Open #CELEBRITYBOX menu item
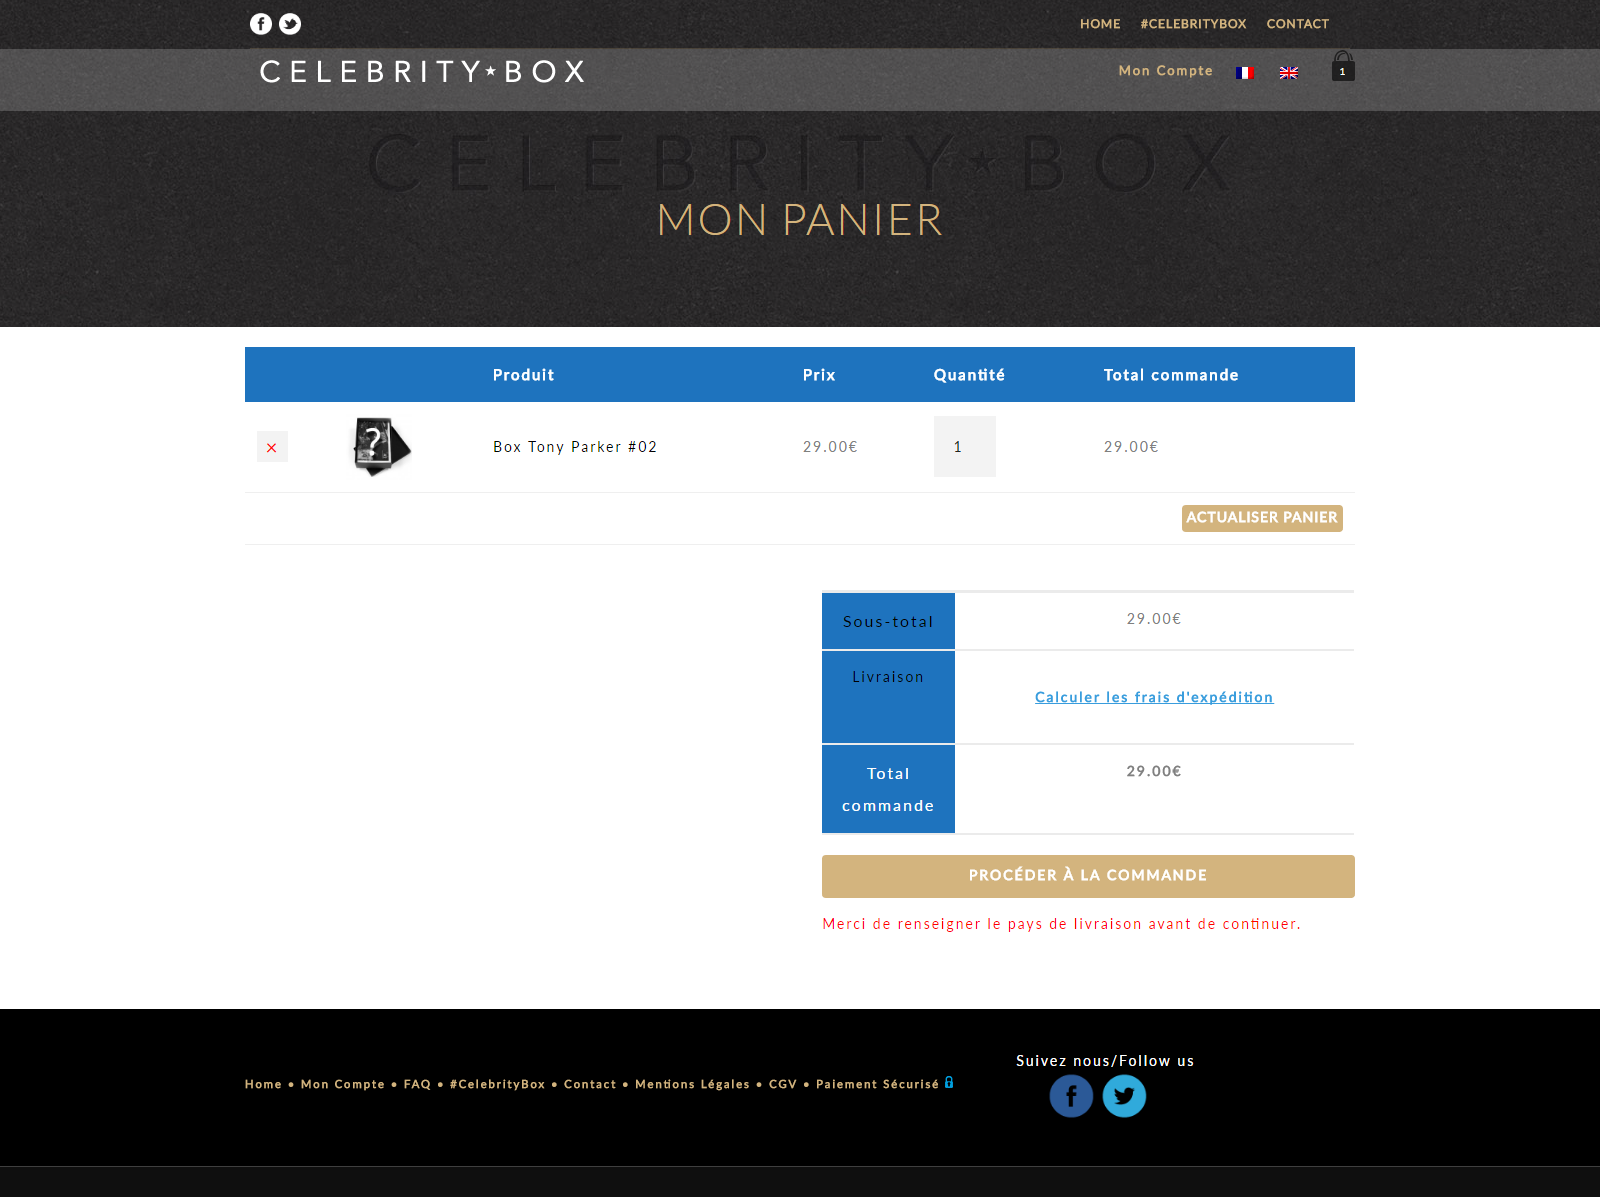This screenshot has width=1600, height=1197. coord(1193,24)
